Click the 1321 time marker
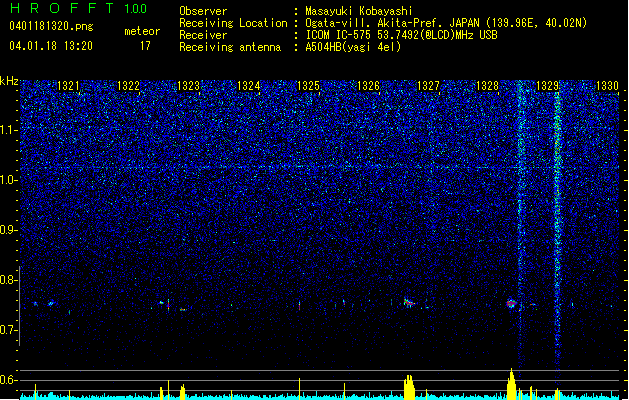 (68, 86)
